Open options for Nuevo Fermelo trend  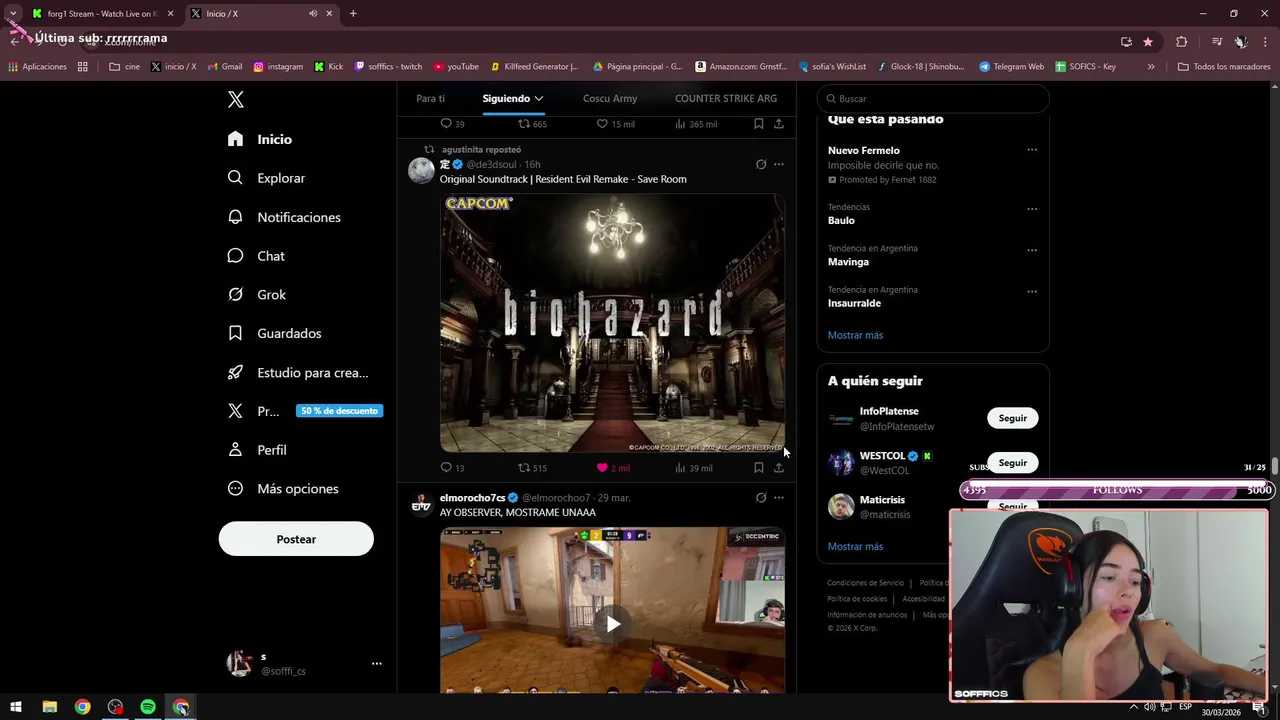point(1031,150)
